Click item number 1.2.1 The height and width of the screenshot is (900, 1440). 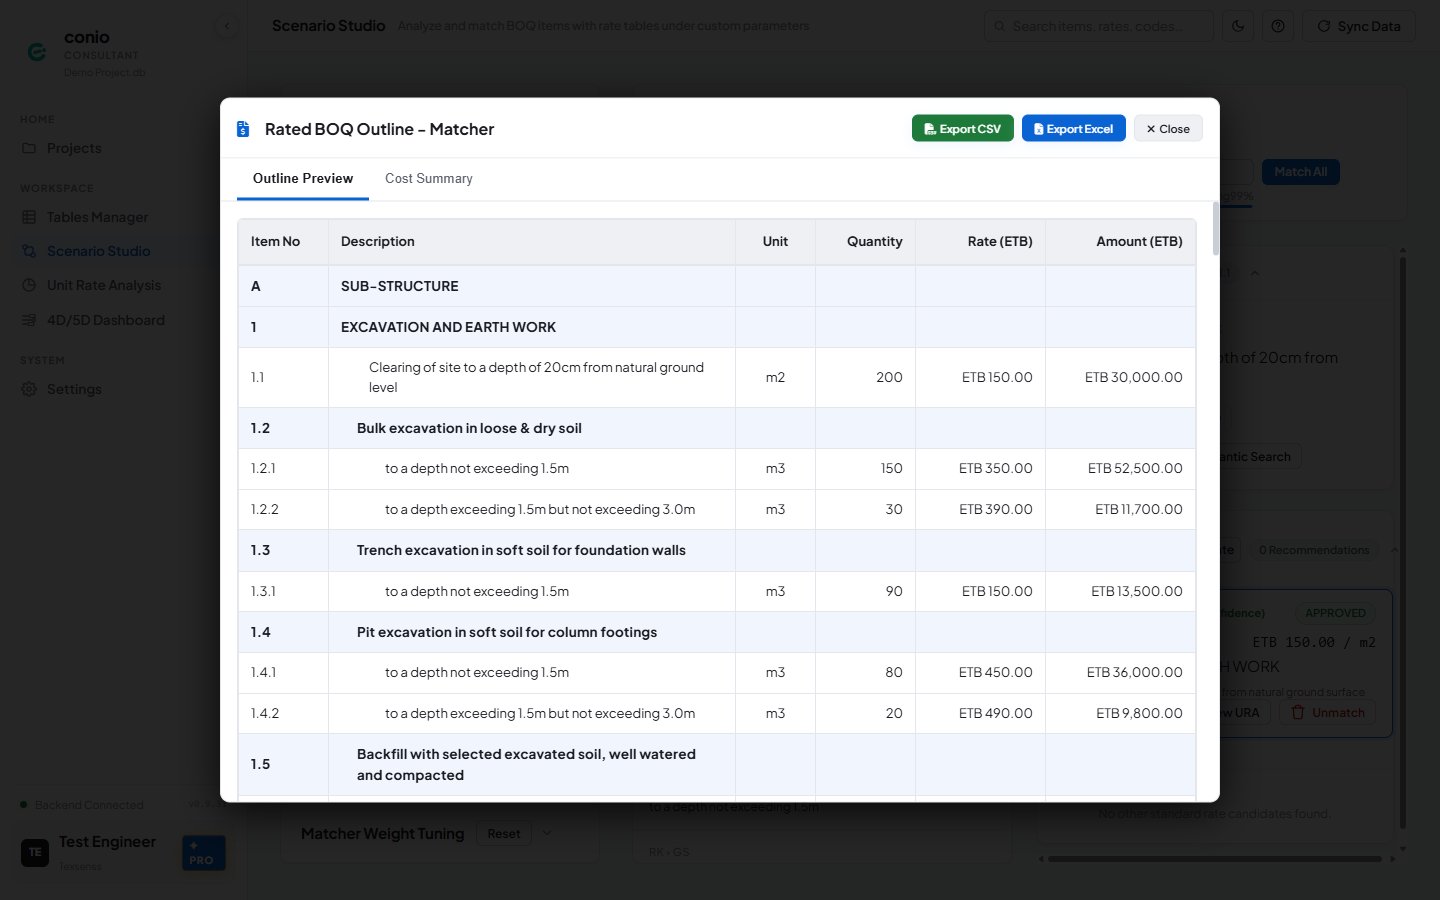click(263, 468)
